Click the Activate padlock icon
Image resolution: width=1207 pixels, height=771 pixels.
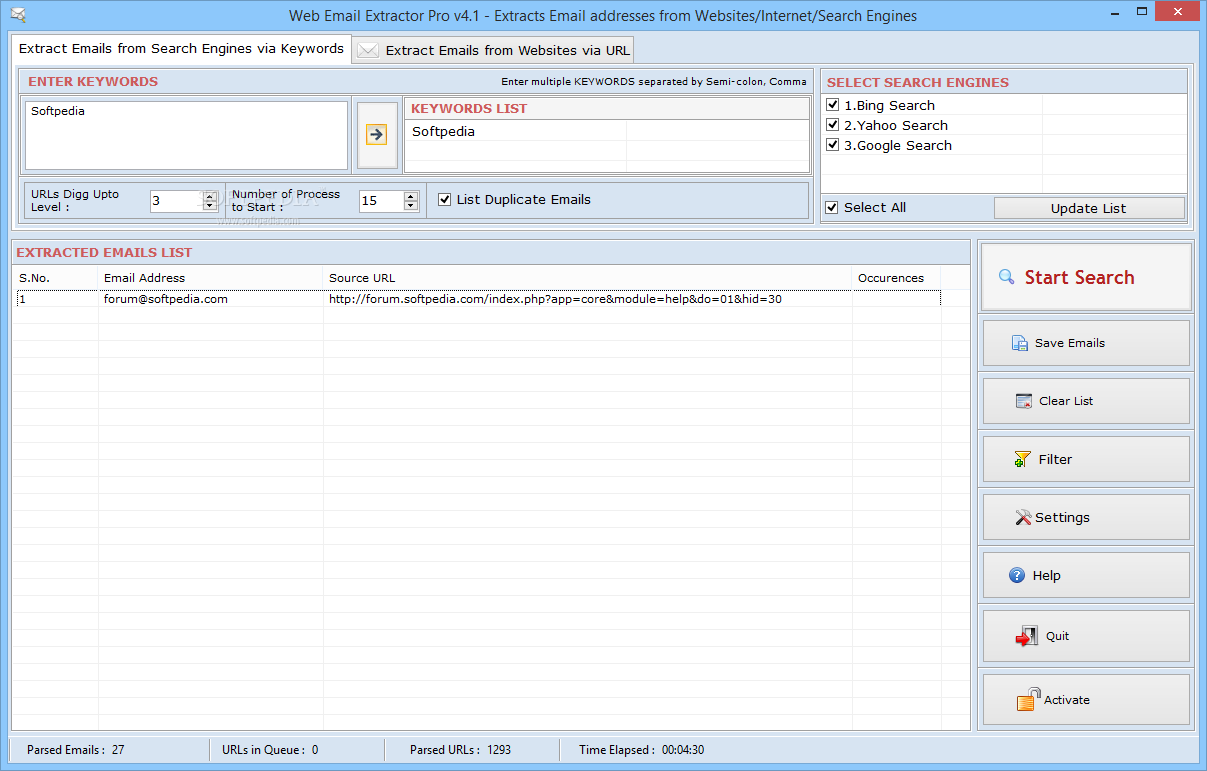point(1029,699)
